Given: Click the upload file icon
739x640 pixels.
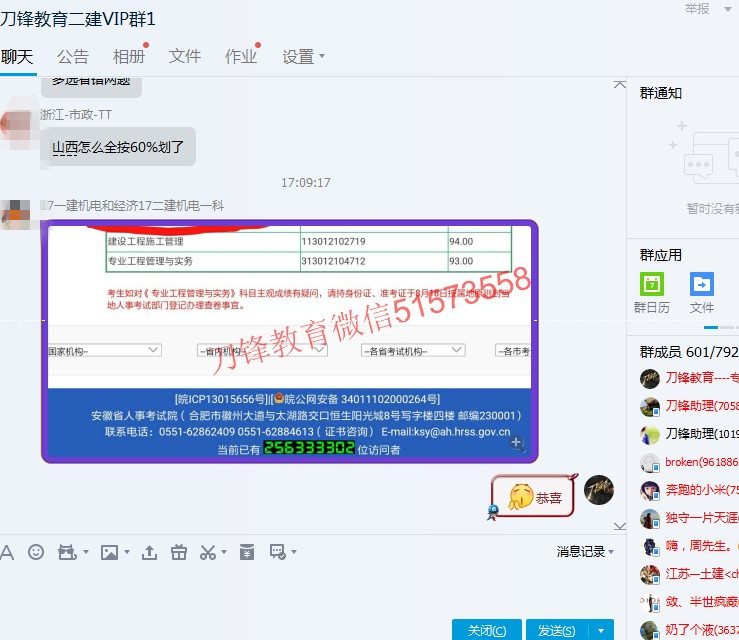Looking at the screenshot, I should [x=150, y=552].
